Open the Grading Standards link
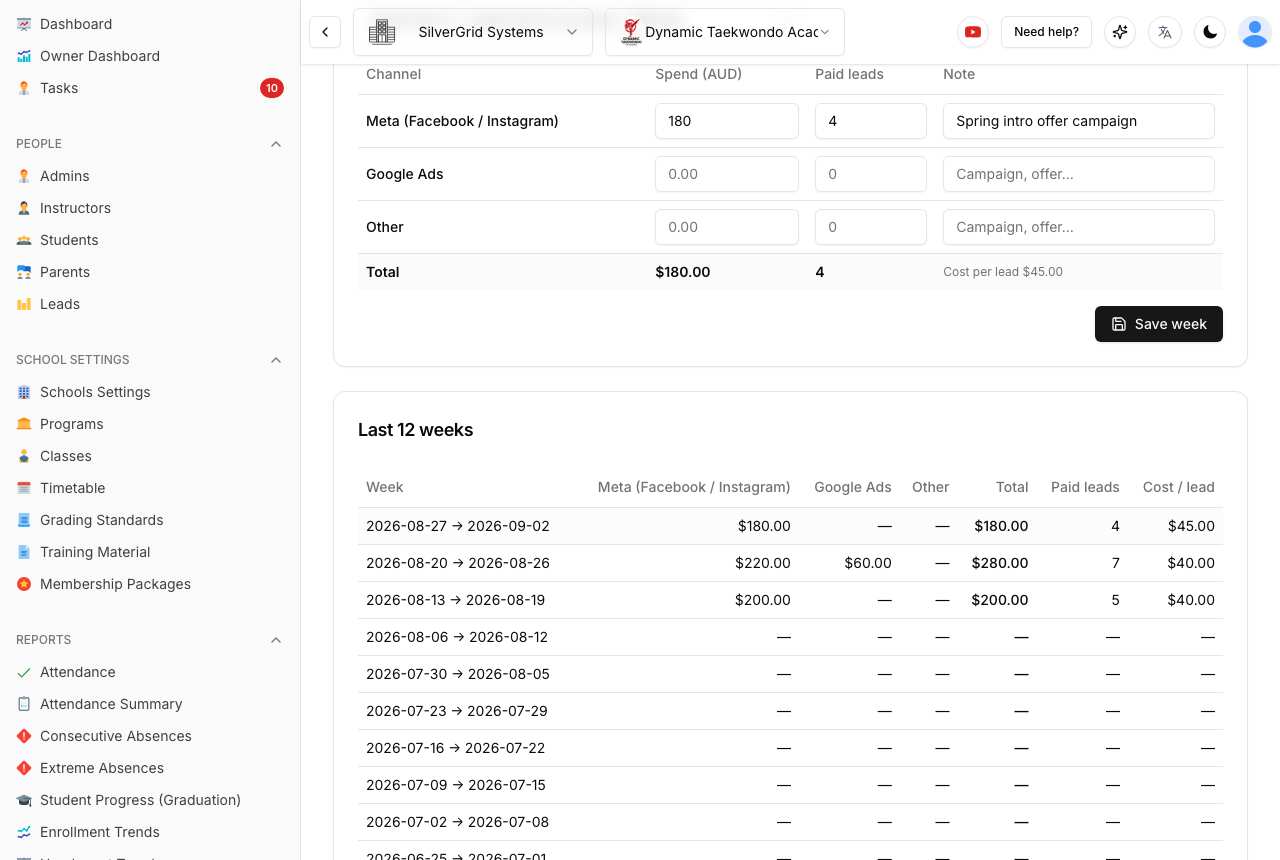The width and height of the screenshot is (1280, 860). click(101, 520)
